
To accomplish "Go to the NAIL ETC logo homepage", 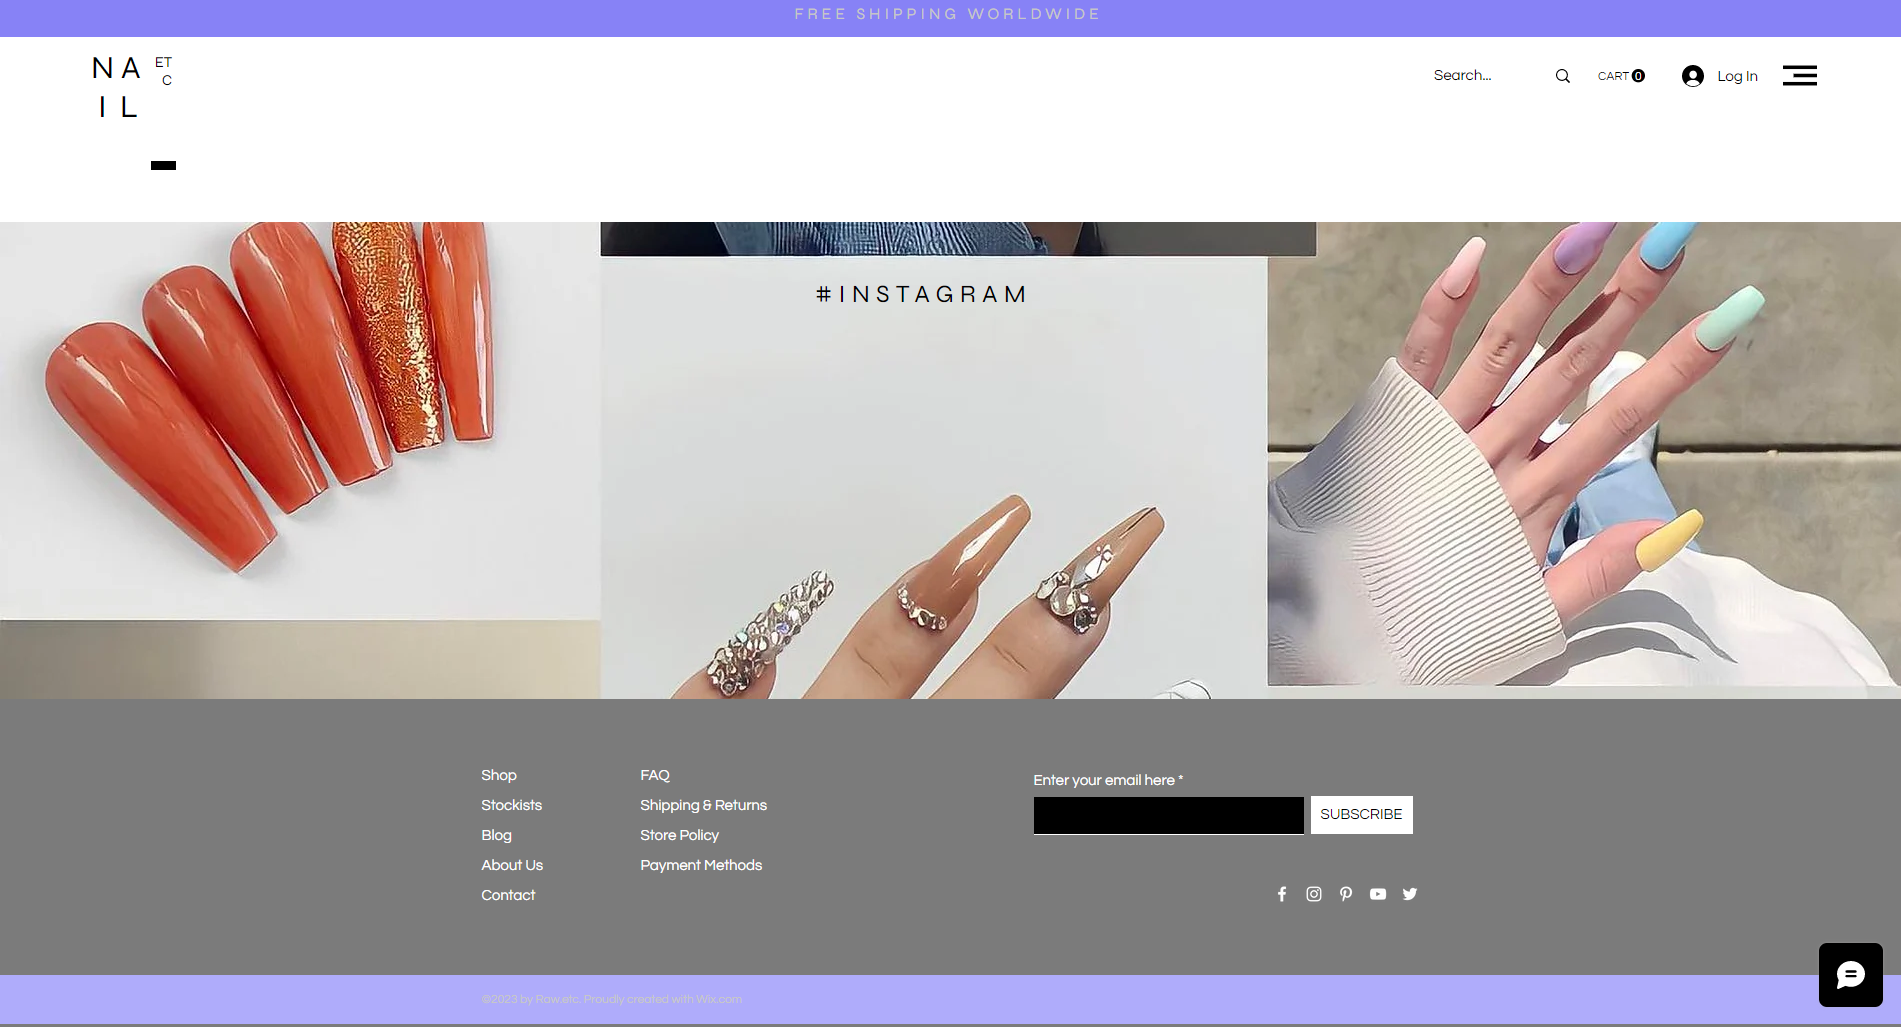I will tap(132, 87).
